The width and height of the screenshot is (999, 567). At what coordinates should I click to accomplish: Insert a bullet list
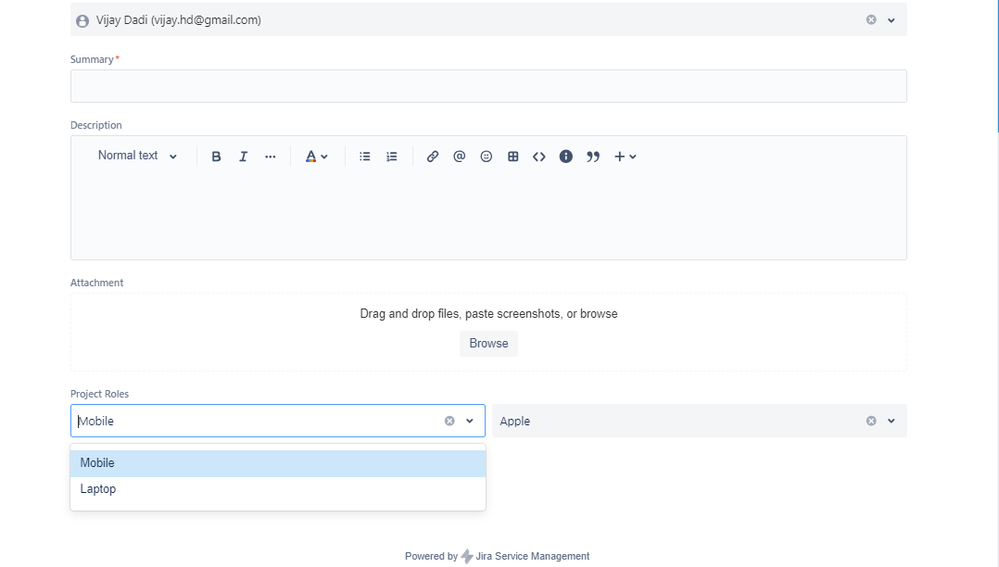[364, 157]
